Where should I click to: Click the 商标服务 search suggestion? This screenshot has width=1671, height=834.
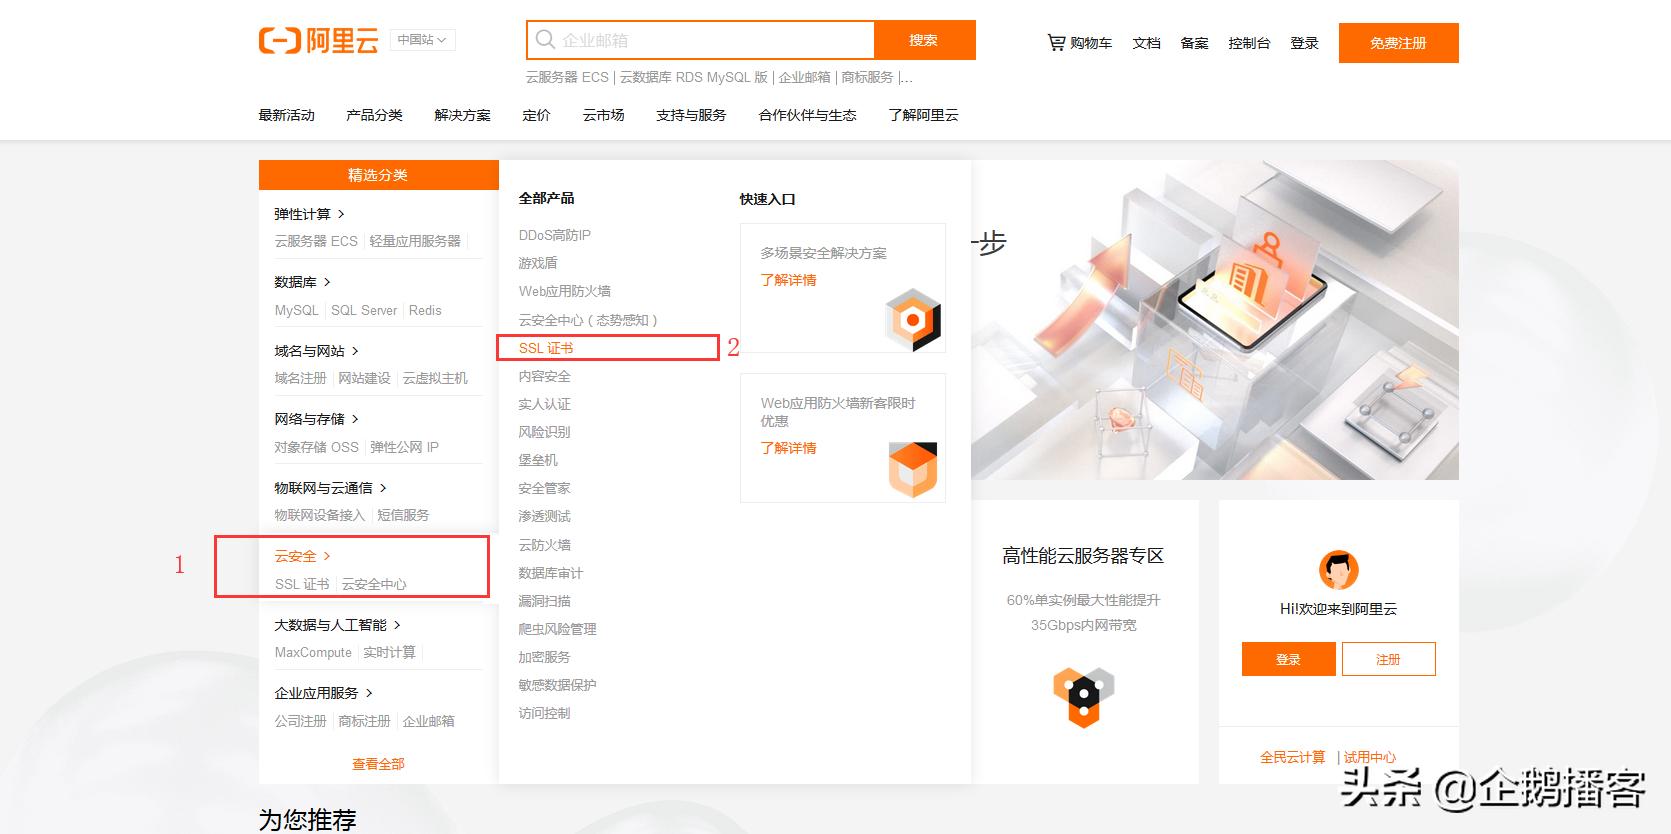pyautogui.click(x=867, y=77)
